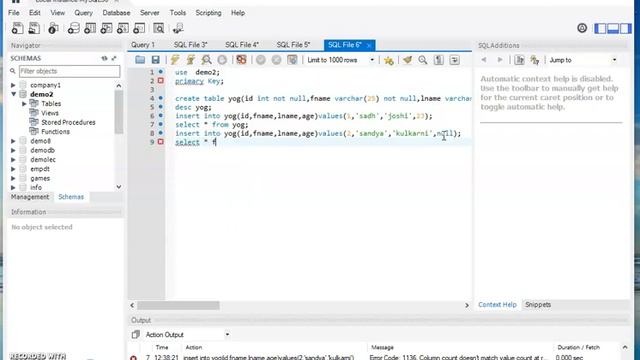Expand company1 schema node
Screen dimensions: 640x360
click(x=13, y=85)
